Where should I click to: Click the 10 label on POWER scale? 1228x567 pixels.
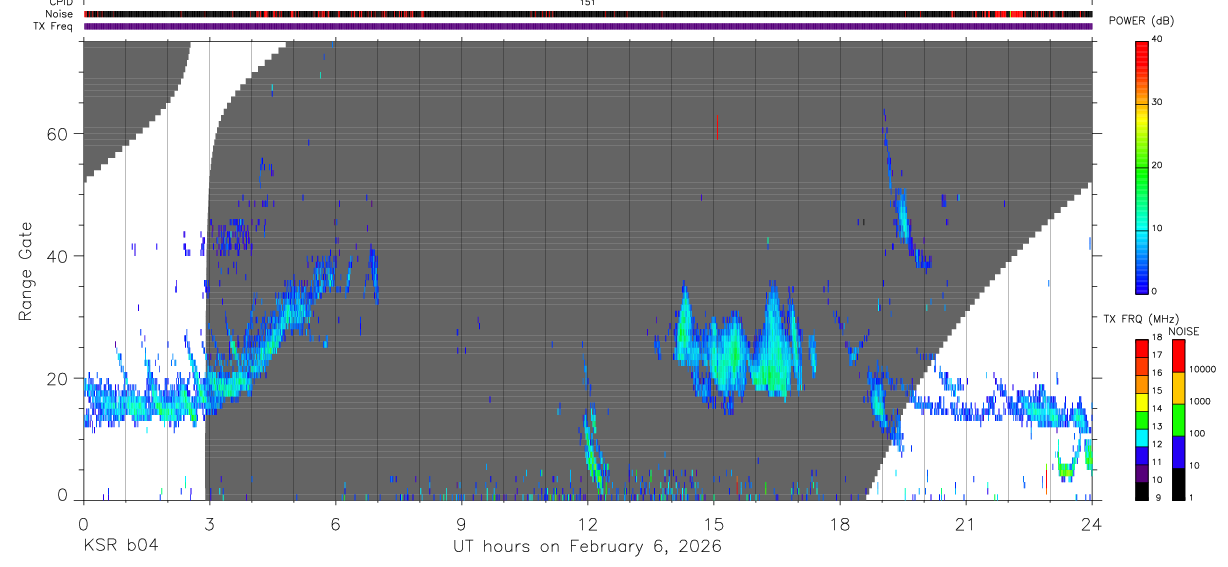coord(1157,228)
